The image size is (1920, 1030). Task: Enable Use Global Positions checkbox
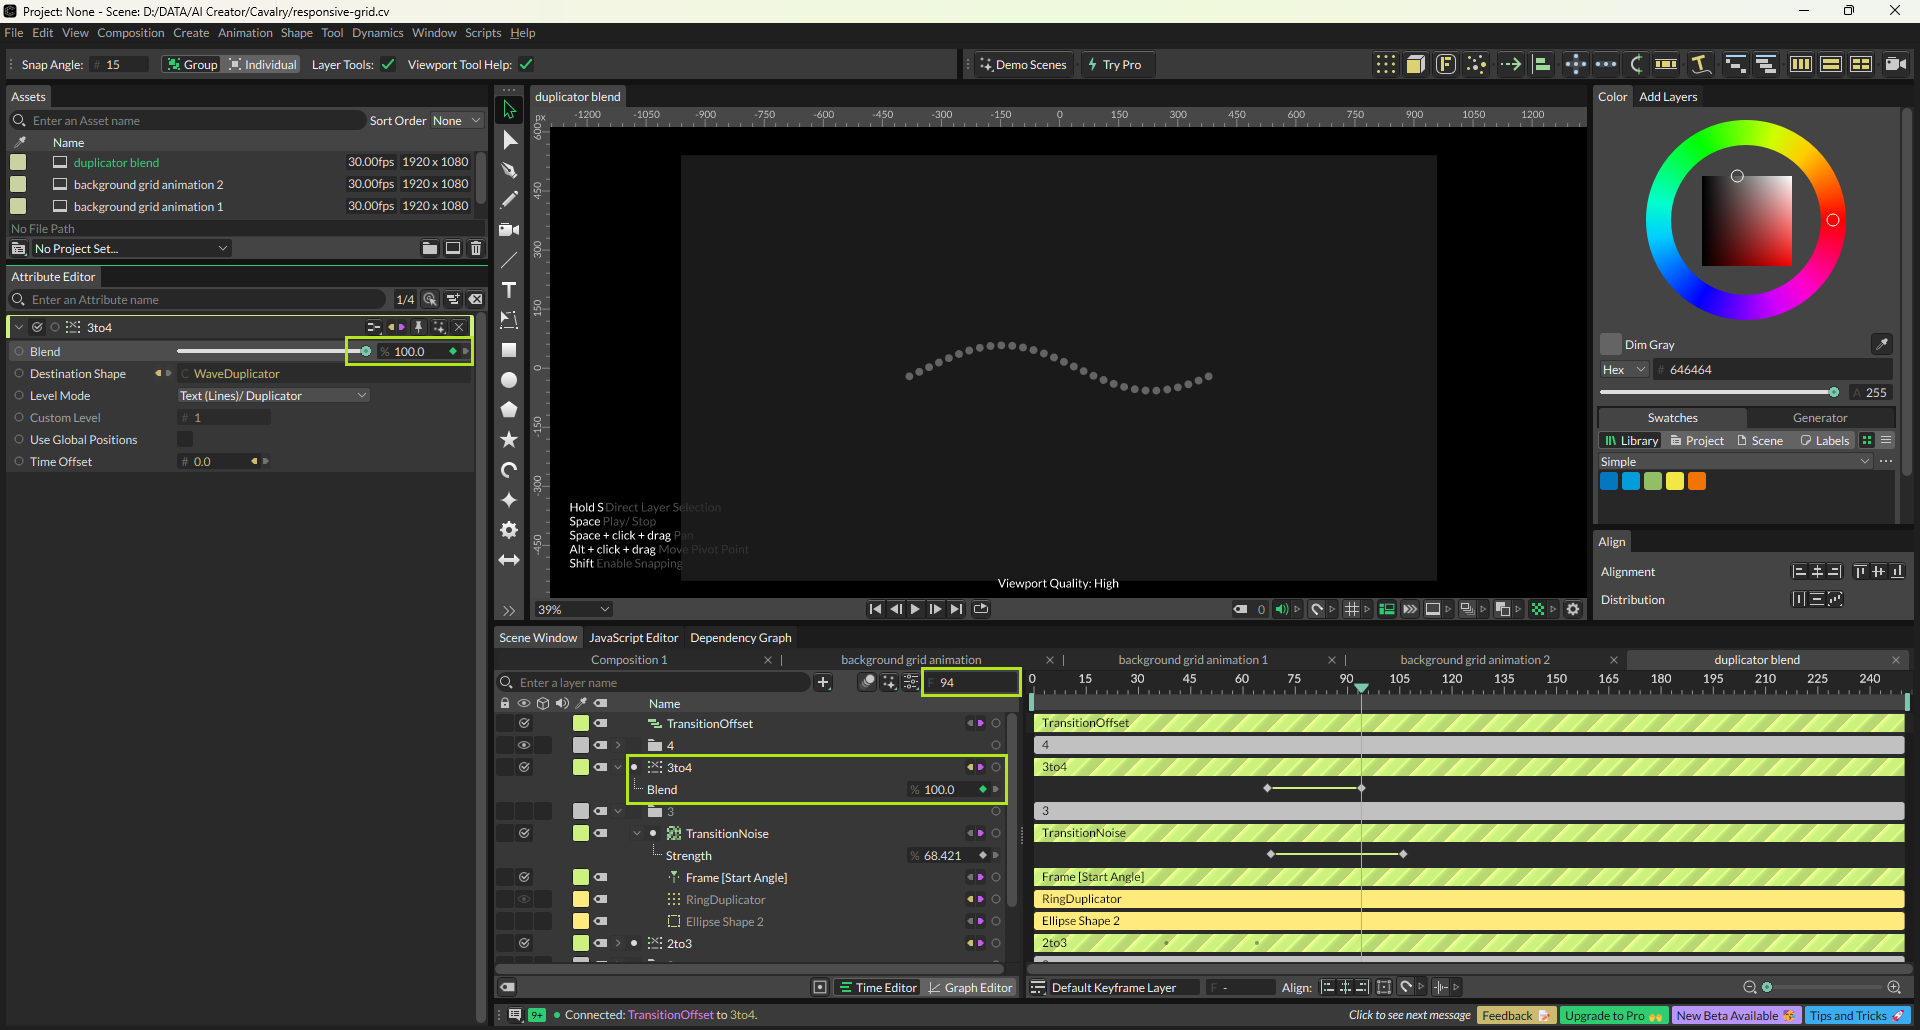tap(185, 440)
